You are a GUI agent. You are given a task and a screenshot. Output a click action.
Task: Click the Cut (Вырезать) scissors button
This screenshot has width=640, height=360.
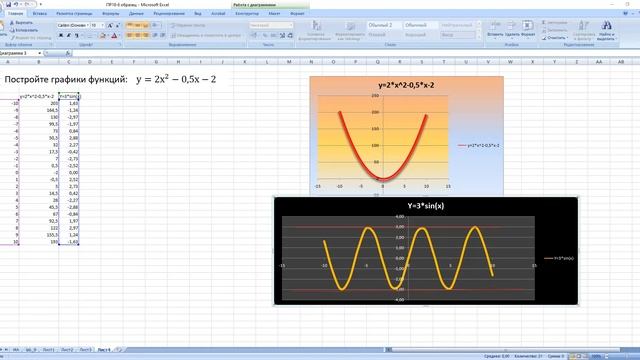tap(20, 23)
